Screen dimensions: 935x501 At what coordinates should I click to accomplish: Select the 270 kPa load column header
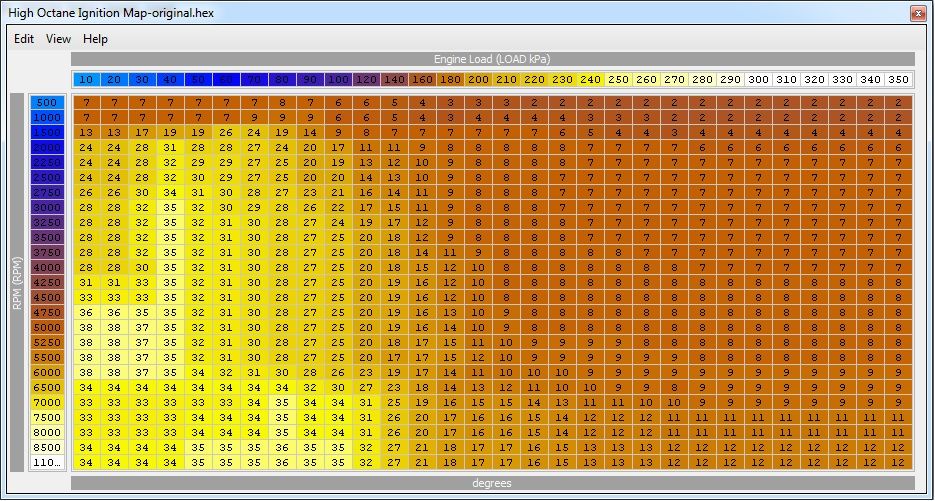pyautogui.click(x=675, y=79)
